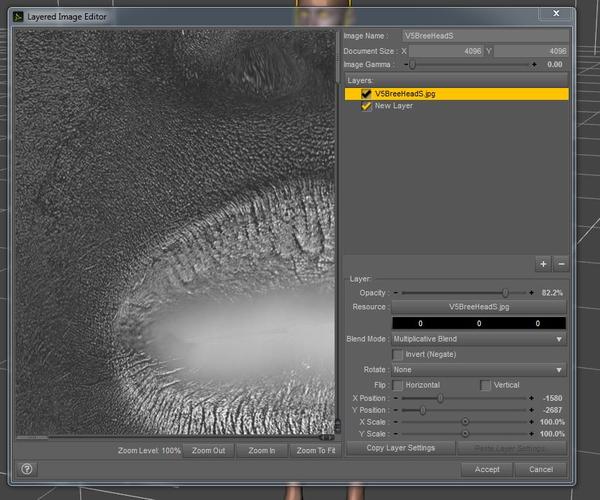Enable Flip Horizontal checkbox
The image size is (600, 500).
coord(398,385)
